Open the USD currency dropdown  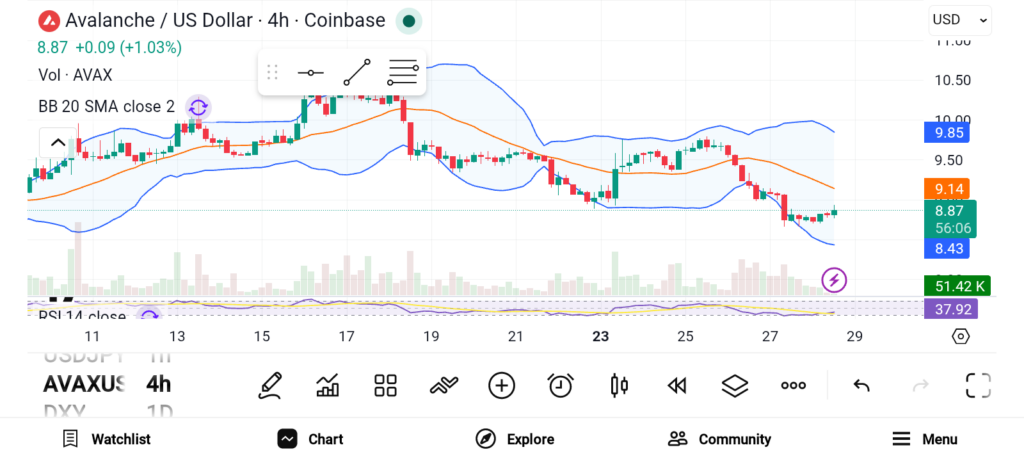click(x=960, y=20)
